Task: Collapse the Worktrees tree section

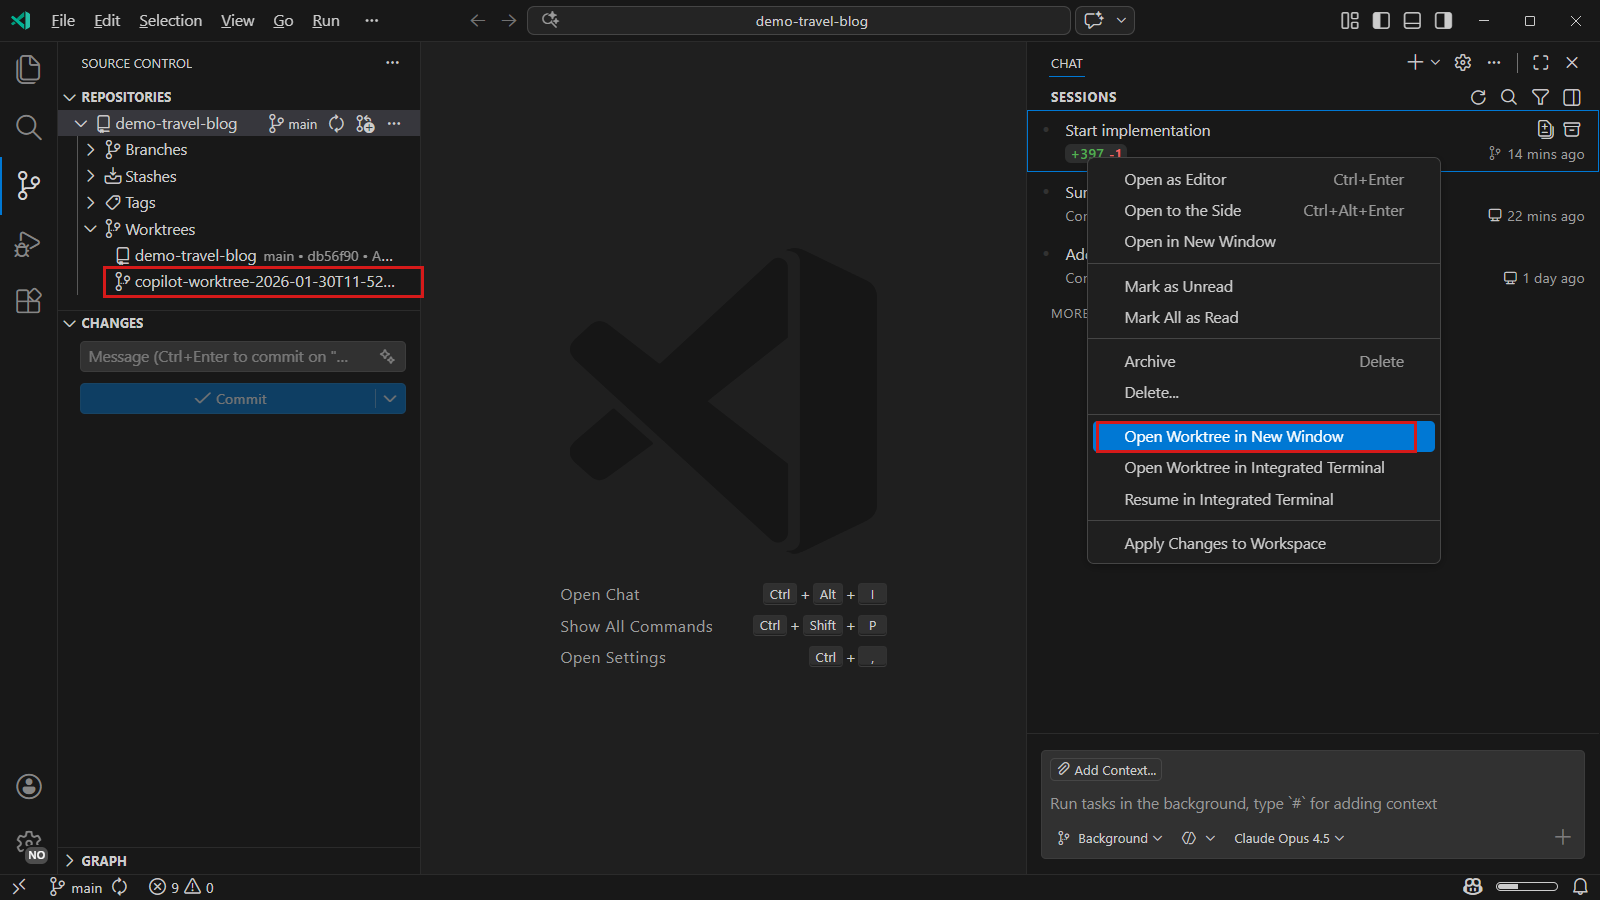Action: point(91,229)
